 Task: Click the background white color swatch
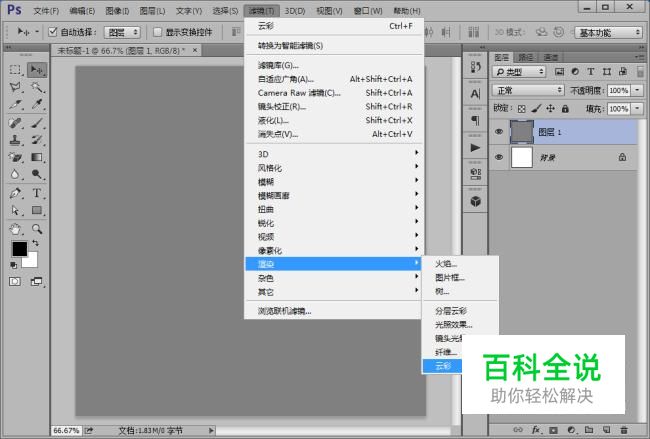point(31,261)
